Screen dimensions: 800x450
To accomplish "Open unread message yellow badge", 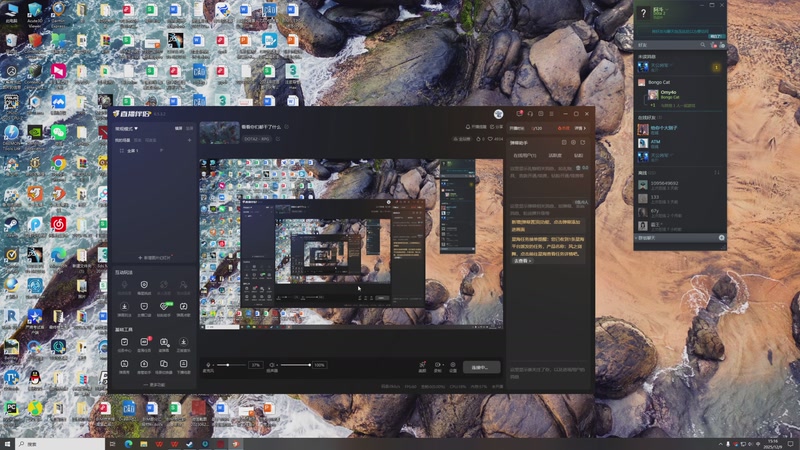I will (x=716, y=67).
